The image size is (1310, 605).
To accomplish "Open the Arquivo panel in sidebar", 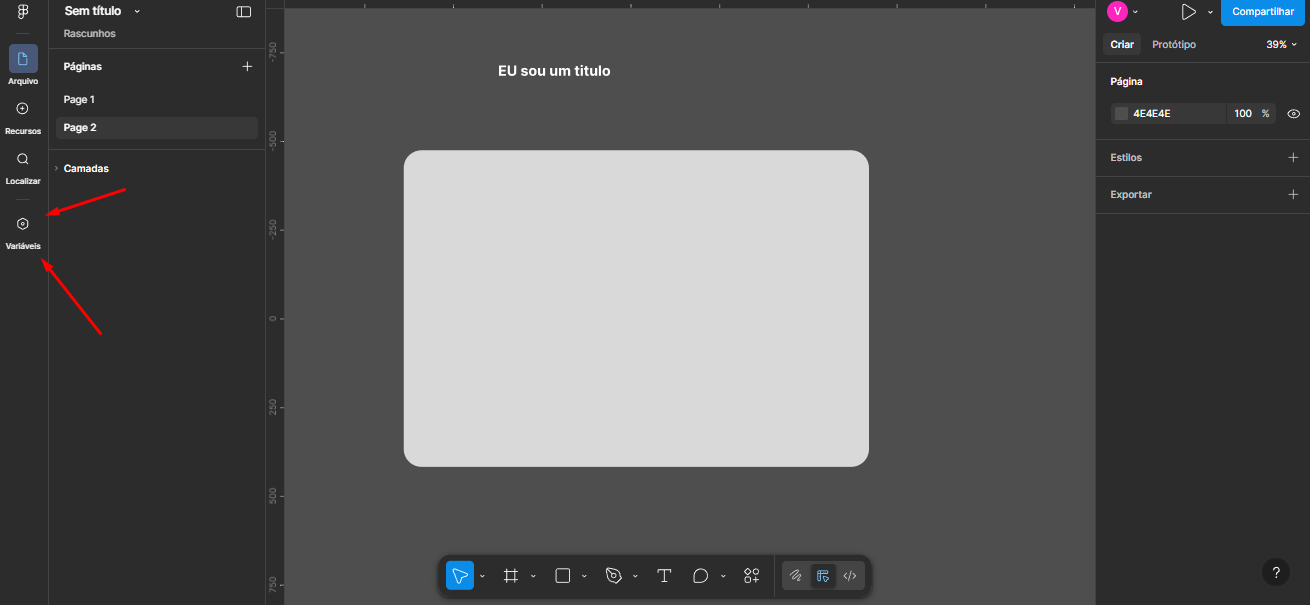I will coord(23,65).
